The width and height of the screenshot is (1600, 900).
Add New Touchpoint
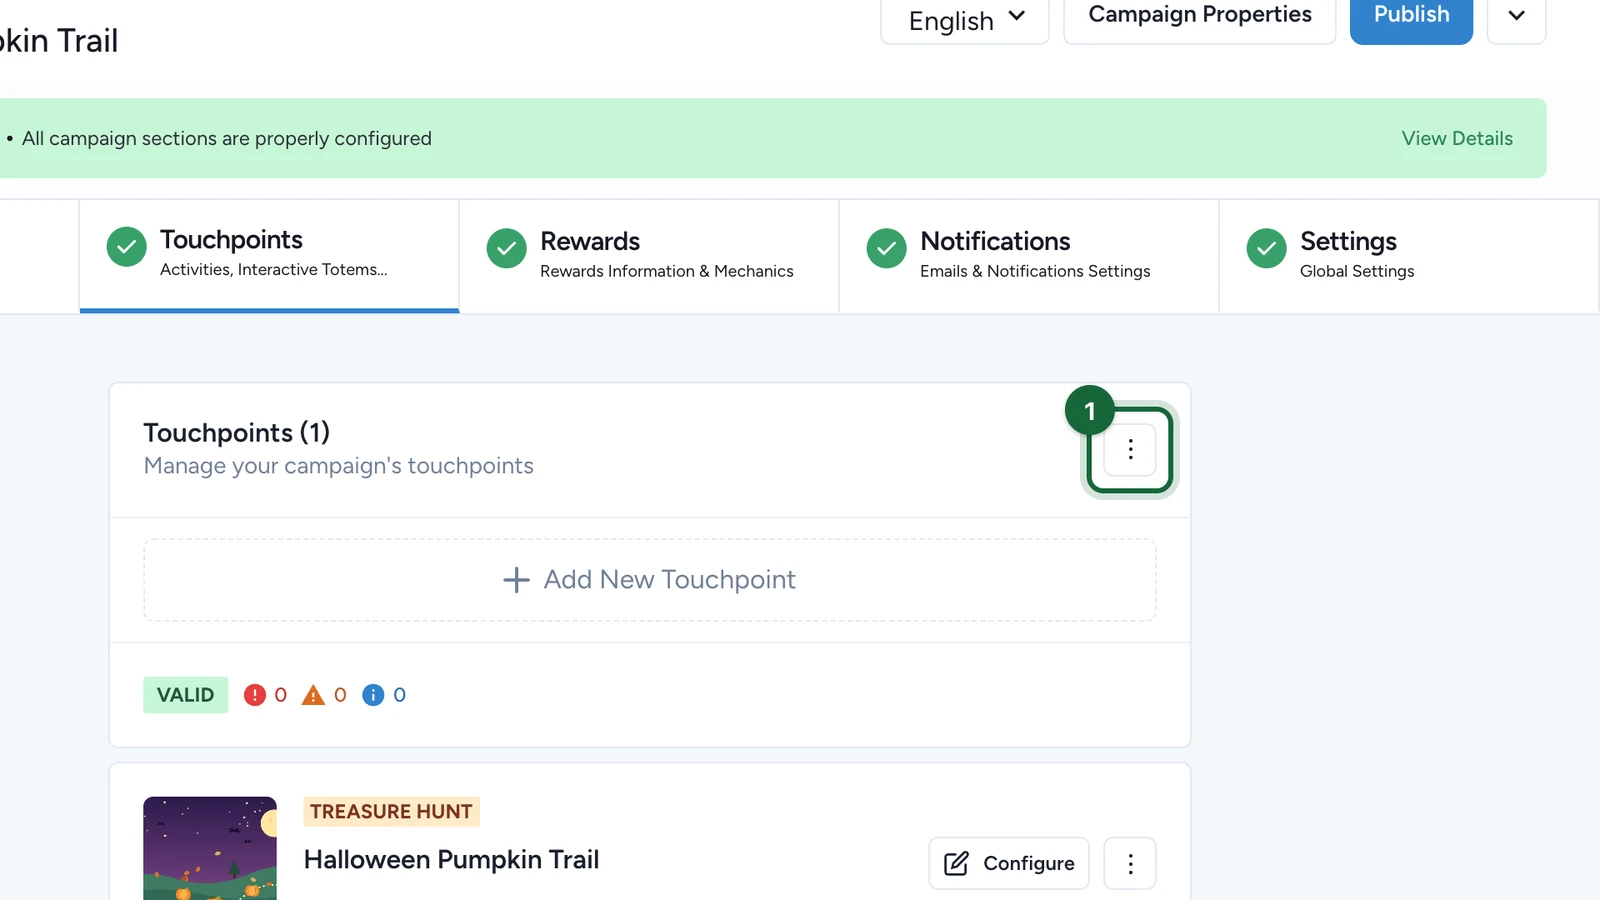pos(650,580)
